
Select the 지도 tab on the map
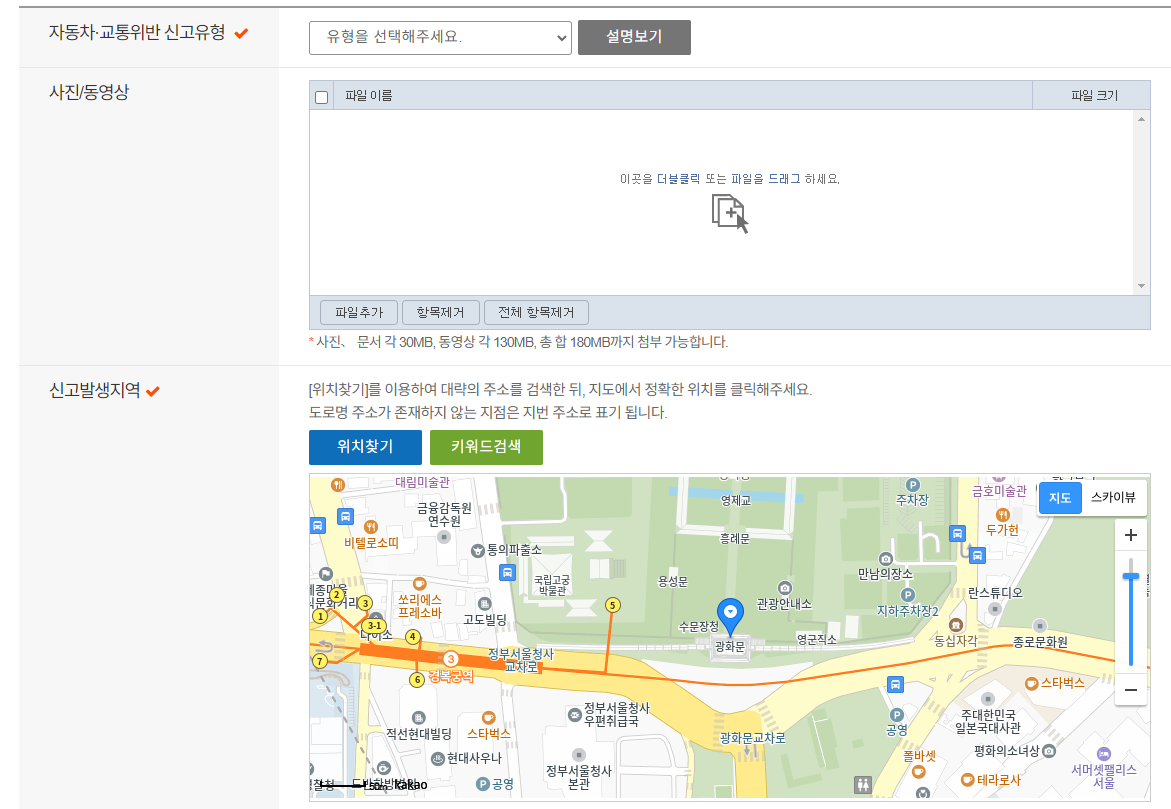[1060, 498]
